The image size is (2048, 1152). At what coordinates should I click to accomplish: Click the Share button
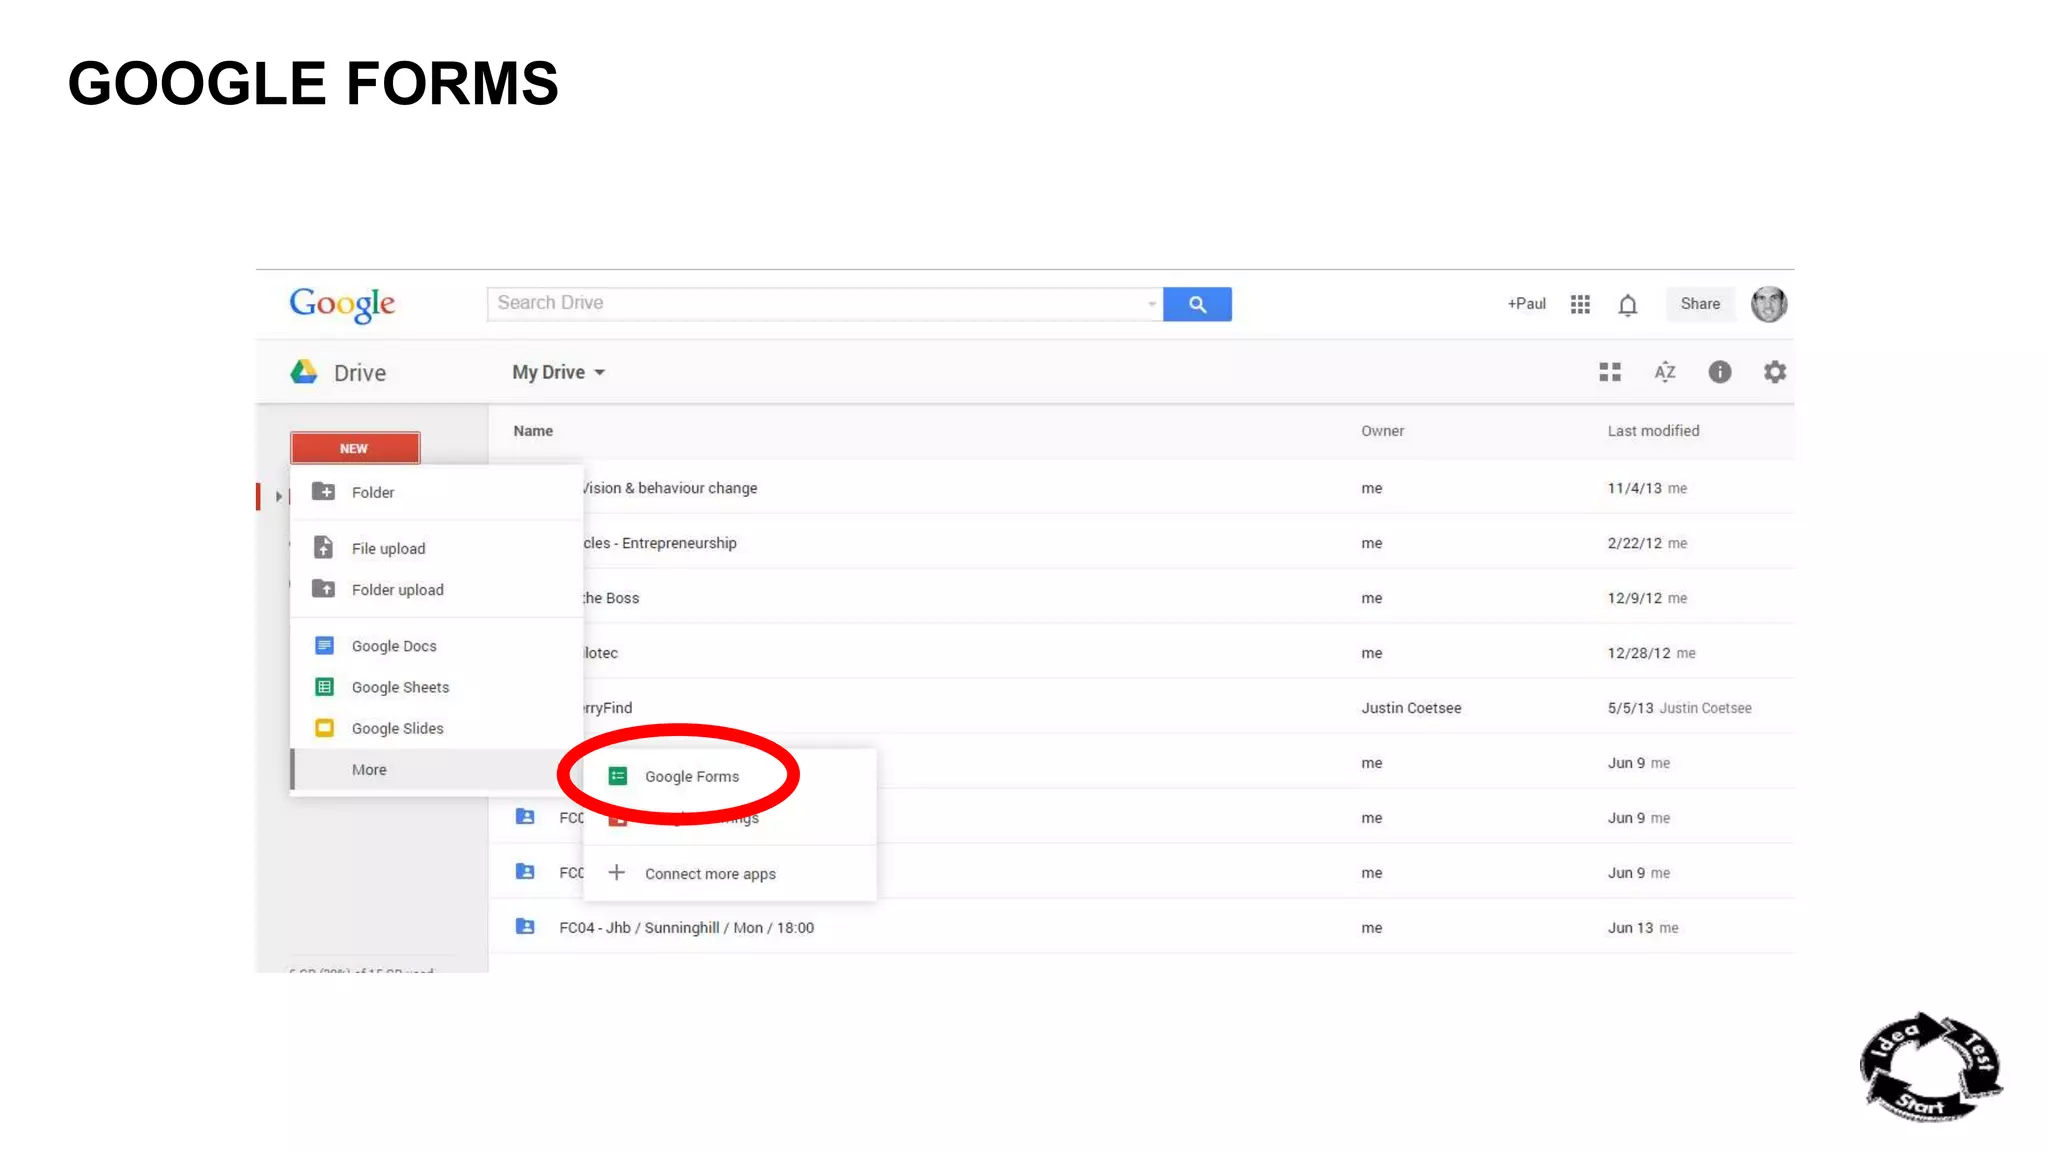(x=1700, y=304)
